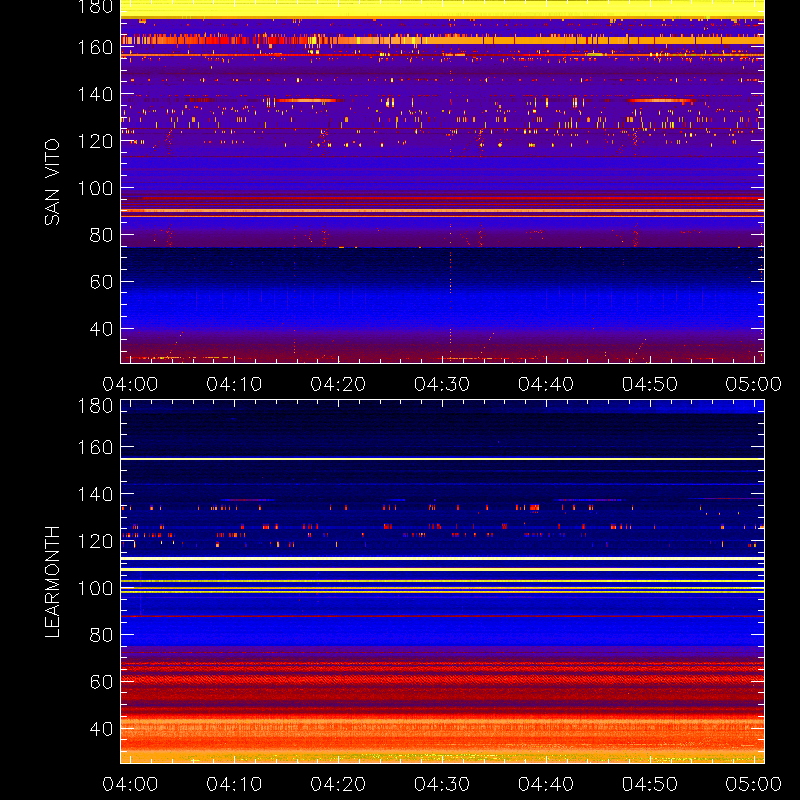
Task: Click 04:50 time label under Learmonth plot
Action: (650, 784)
